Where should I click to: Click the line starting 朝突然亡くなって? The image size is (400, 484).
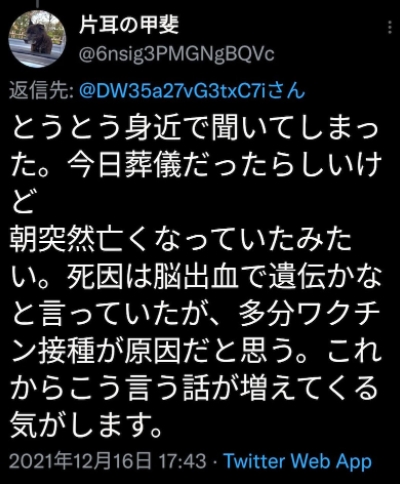(182, 240)
